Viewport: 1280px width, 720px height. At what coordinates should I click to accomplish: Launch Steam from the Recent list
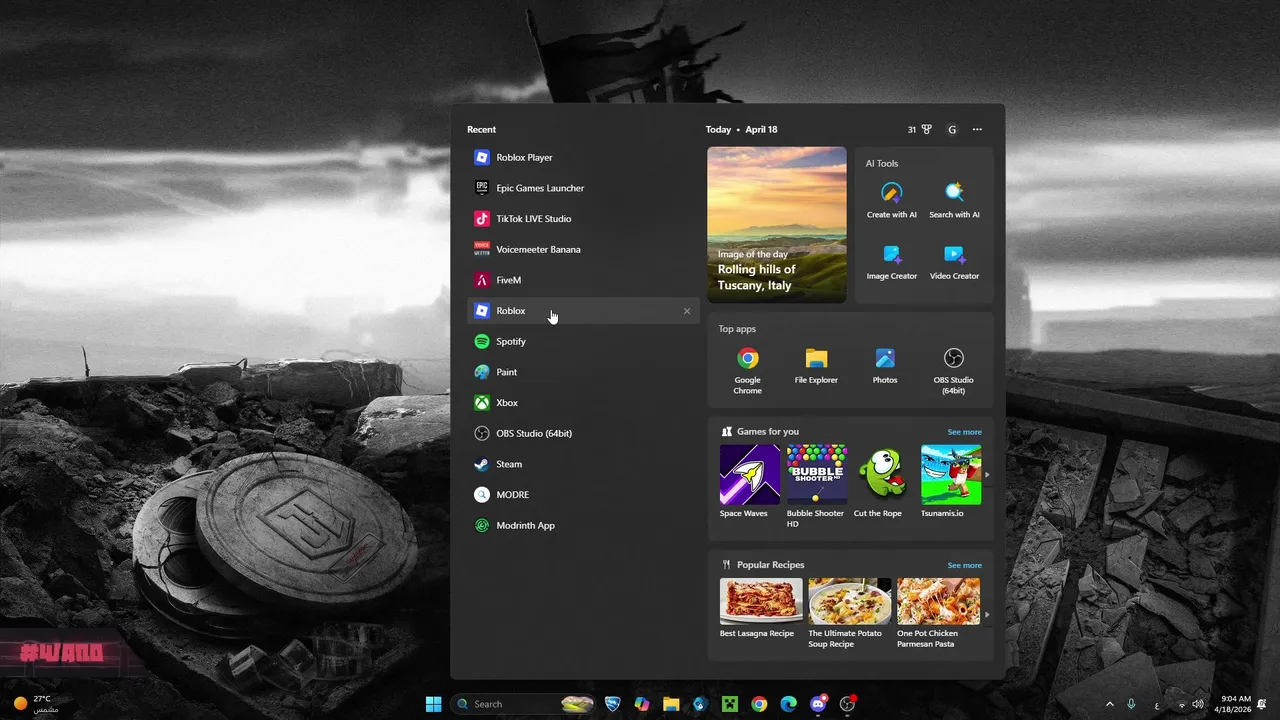click(583, 464)
